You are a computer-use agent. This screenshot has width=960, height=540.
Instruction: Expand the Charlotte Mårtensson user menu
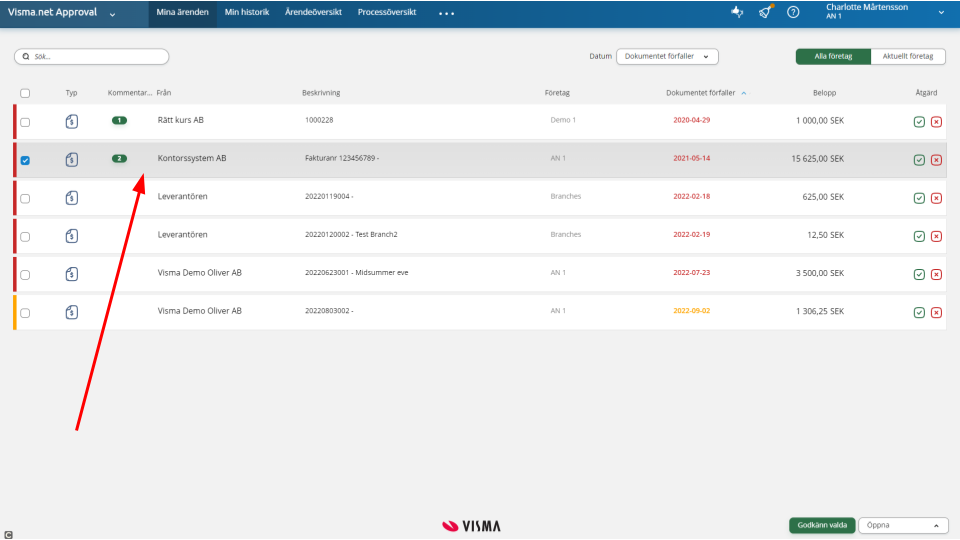coord(941,12)
